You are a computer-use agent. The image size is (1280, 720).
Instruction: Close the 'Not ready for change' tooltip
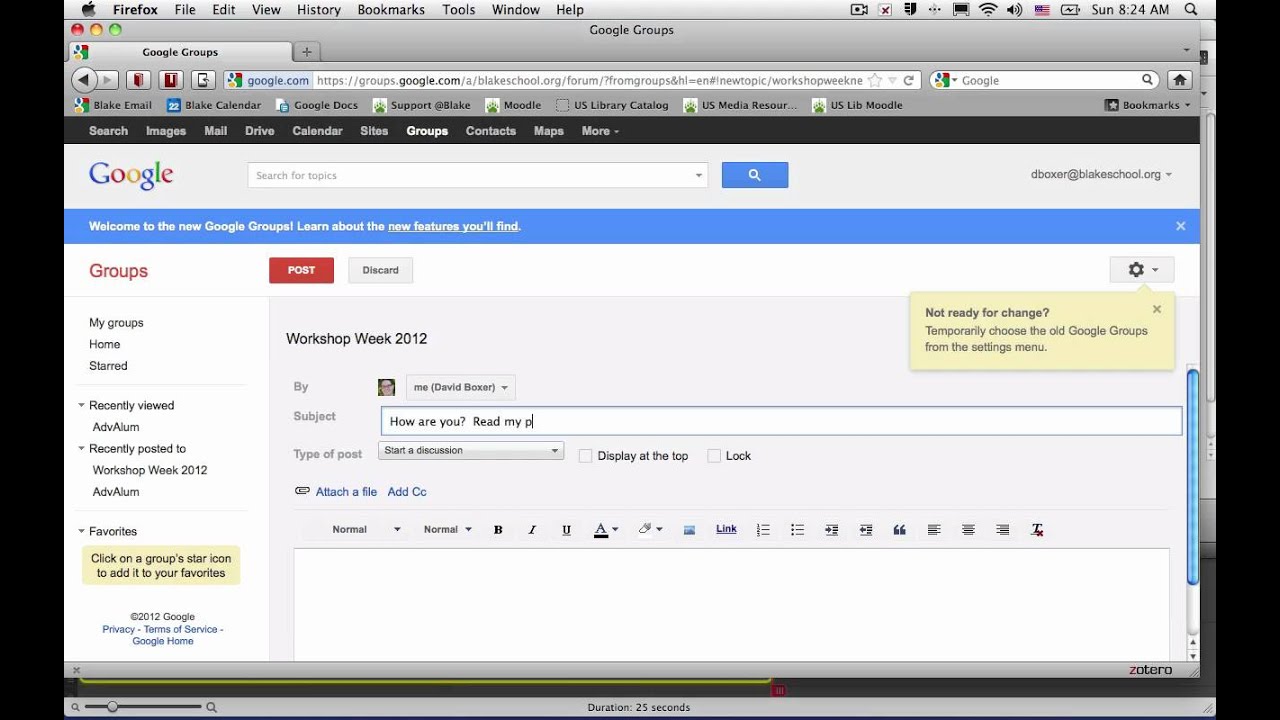coord(1157,309)
